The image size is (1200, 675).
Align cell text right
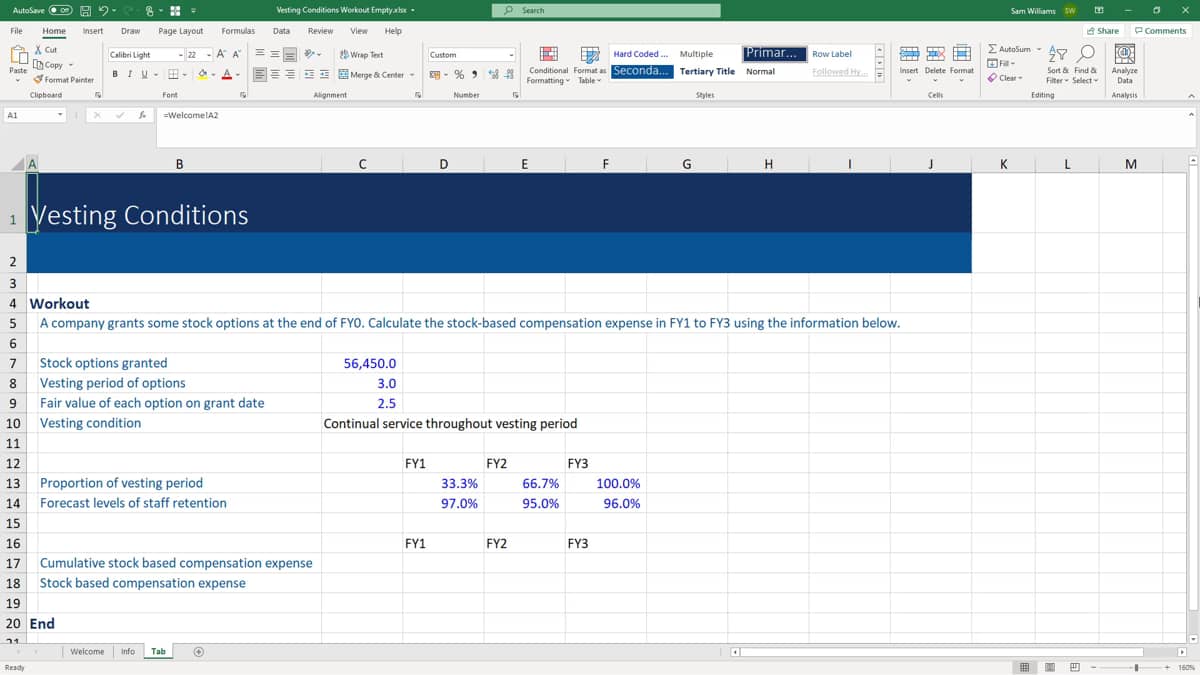[289, 75]
